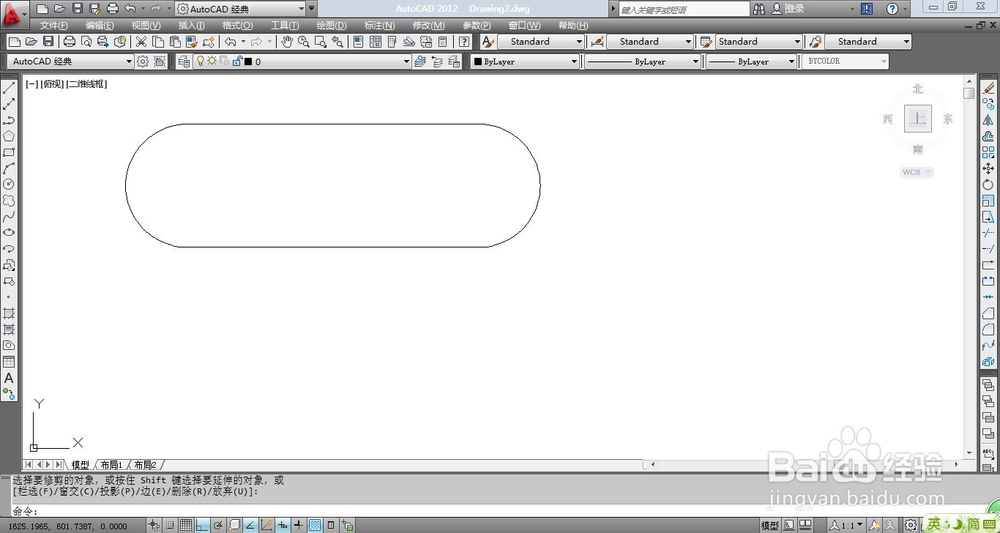This screenshot has height=533, width=1000.
Task: Select the Erase tool in modify toolbar
Action: click(x=988, y=88)
